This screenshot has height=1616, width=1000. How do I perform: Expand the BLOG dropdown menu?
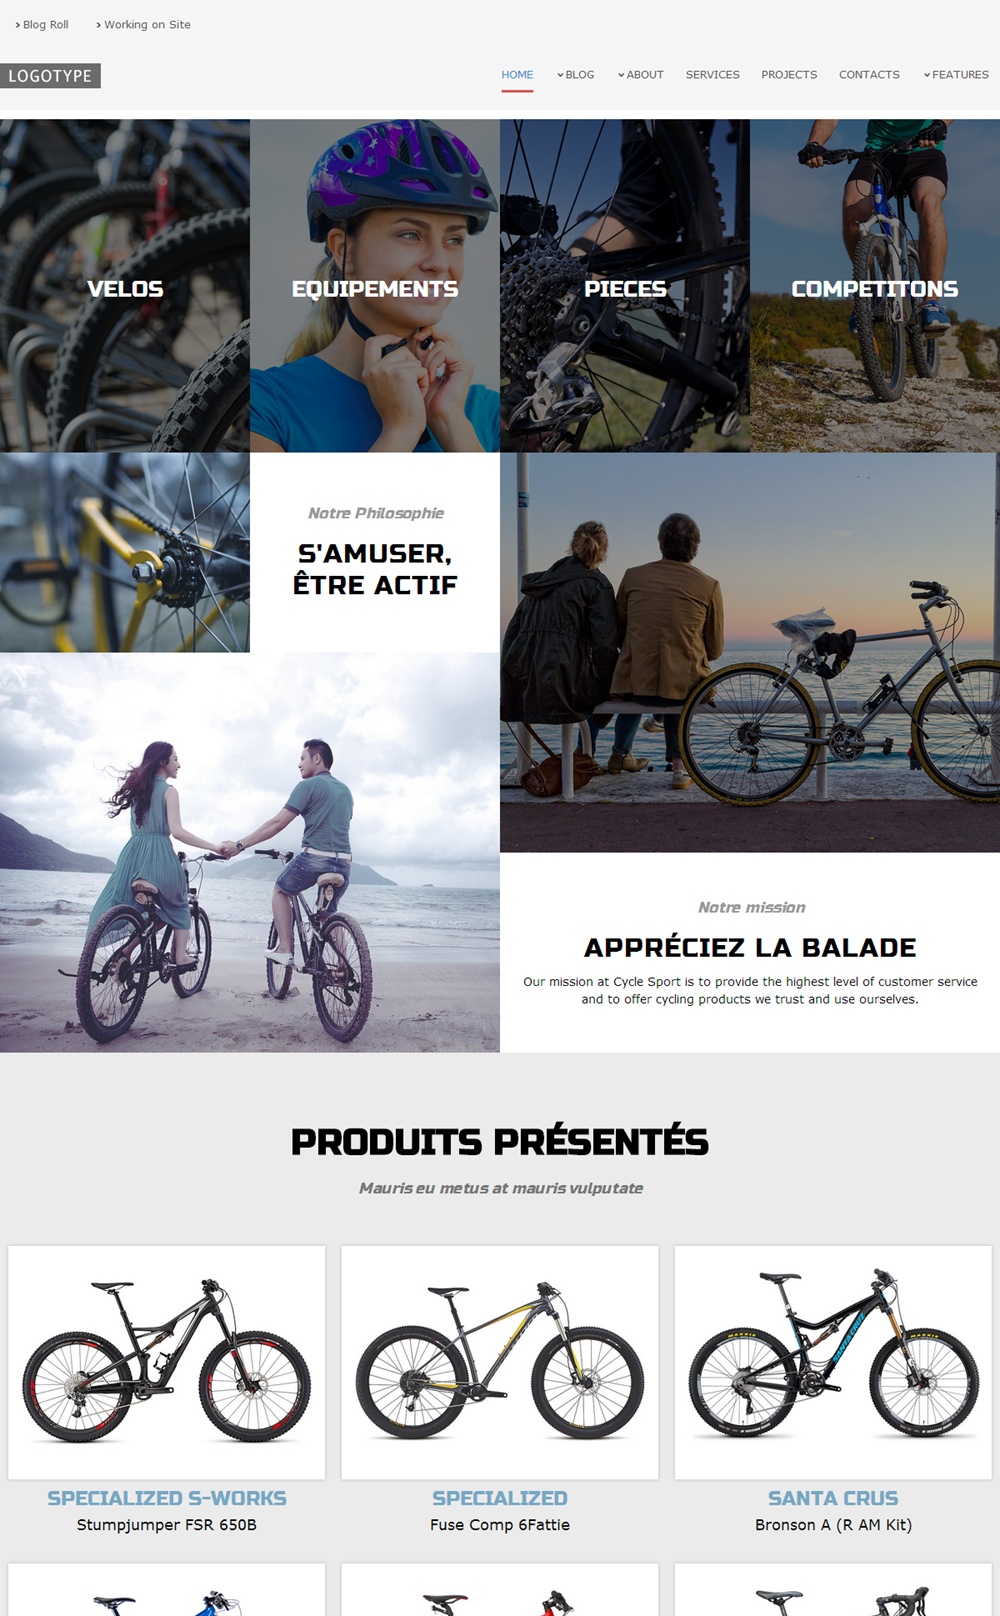(x=576, y=75)
